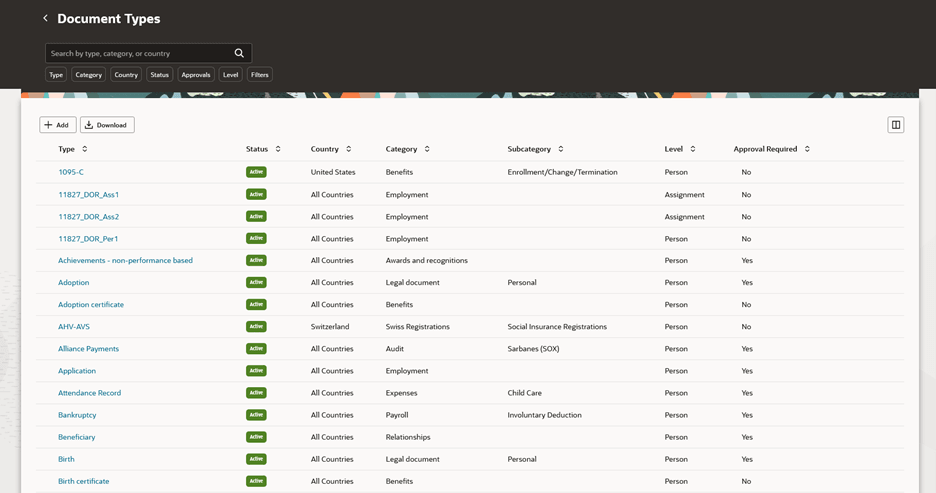The image size is (936, 493).
Task: Click Assignment level for 11827_DOR_Ass1
Action: point(685,195)
